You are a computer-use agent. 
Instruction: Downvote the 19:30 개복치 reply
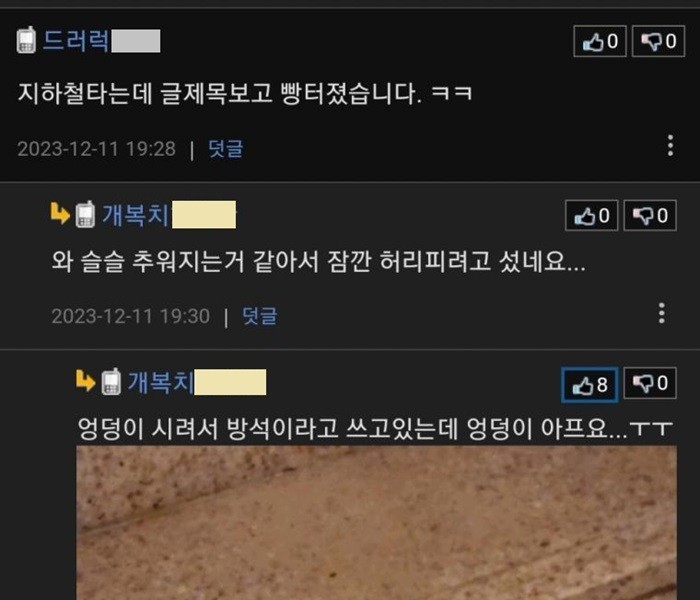pyautogui.click(x=650, y=216)
